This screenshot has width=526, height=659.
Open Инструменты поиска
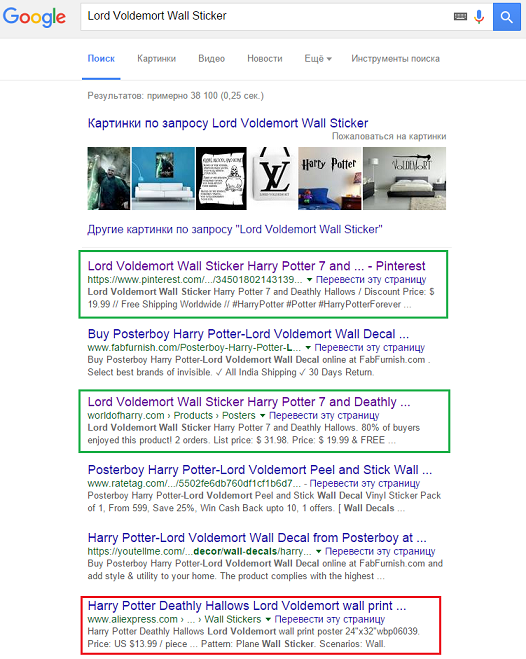pyautogui.click(x=395, y=58)
